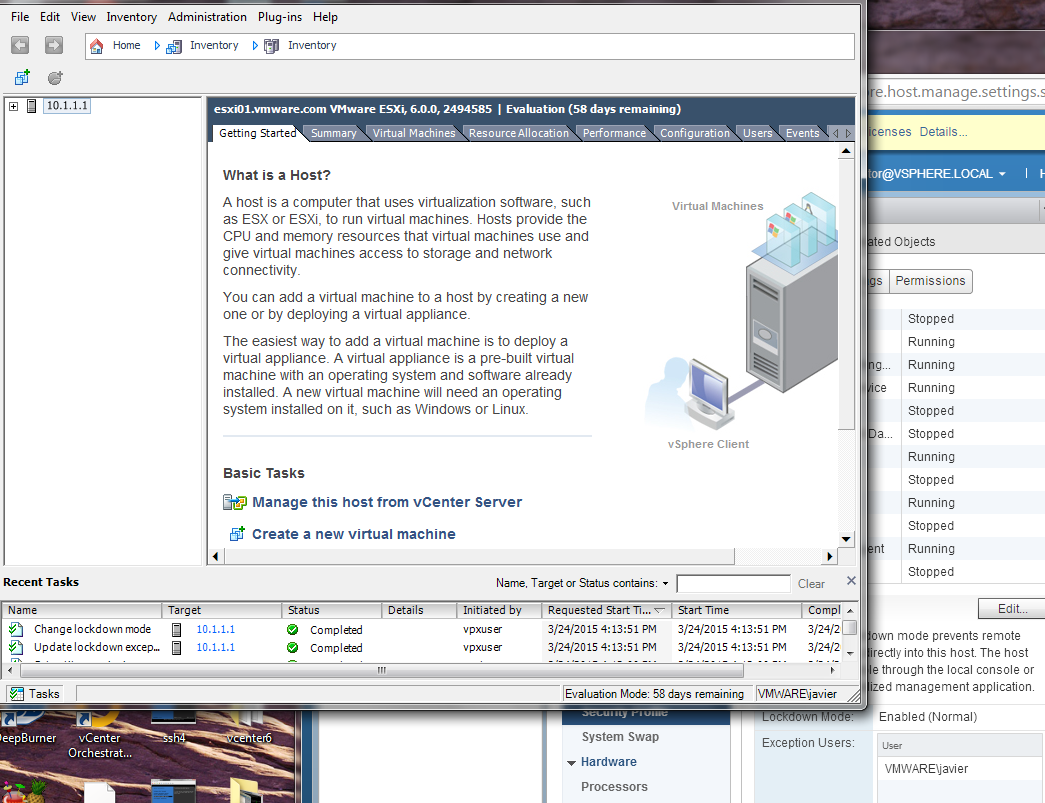Open the task filter criteria dropdown arrow
The width and height of the screenshot is (1045, 803).
665,584
